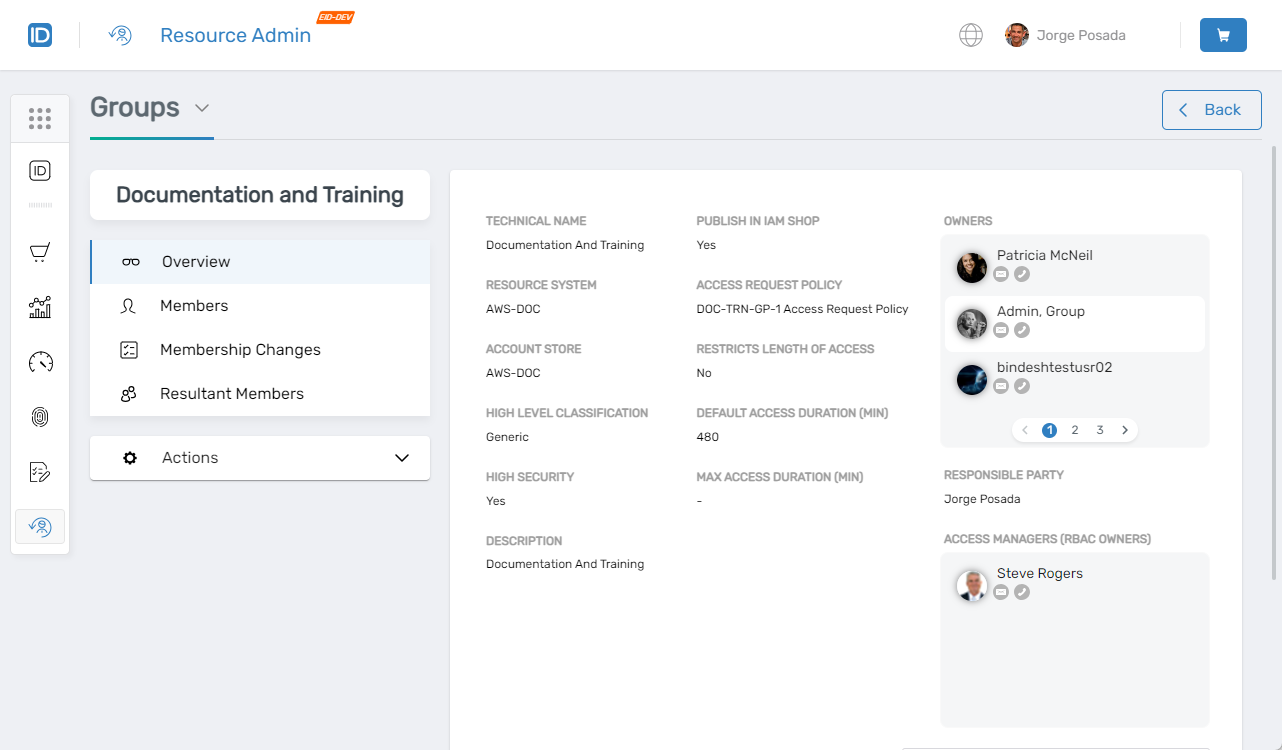1282x750 pixels.
Task: Click the analytics chart icon in sidebar
Action: [40, 307]
